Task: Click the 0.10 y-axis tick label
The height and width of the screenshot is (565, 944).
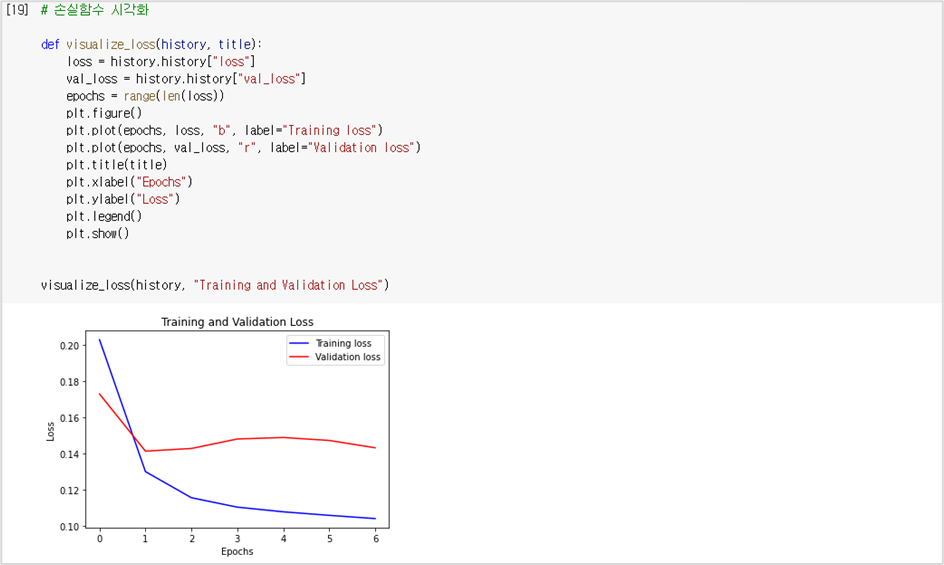Action: 69,526
